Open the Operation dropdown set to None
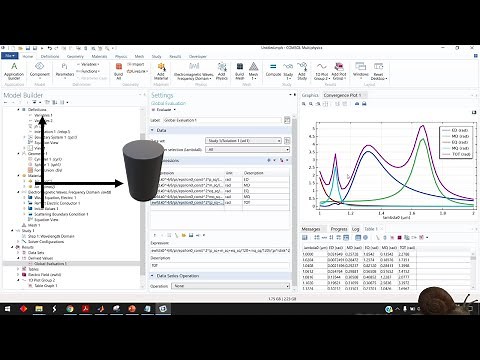This screenshot has width=480, height=360. pos(231,286)
